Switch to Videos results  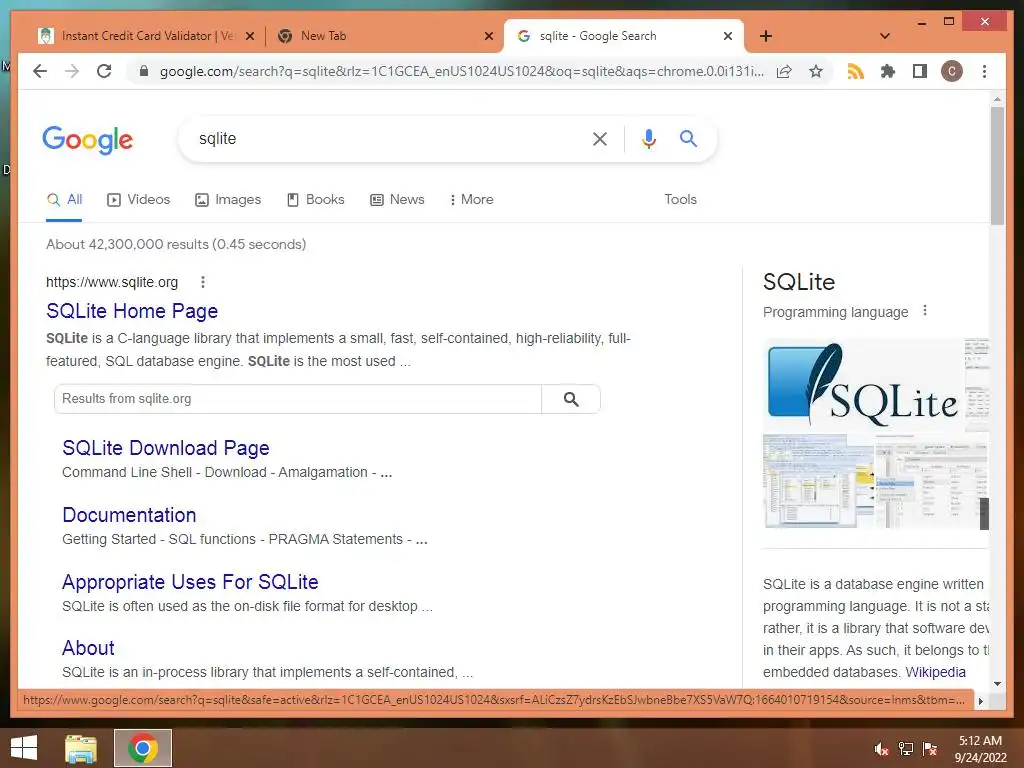[x=138, y=200]
